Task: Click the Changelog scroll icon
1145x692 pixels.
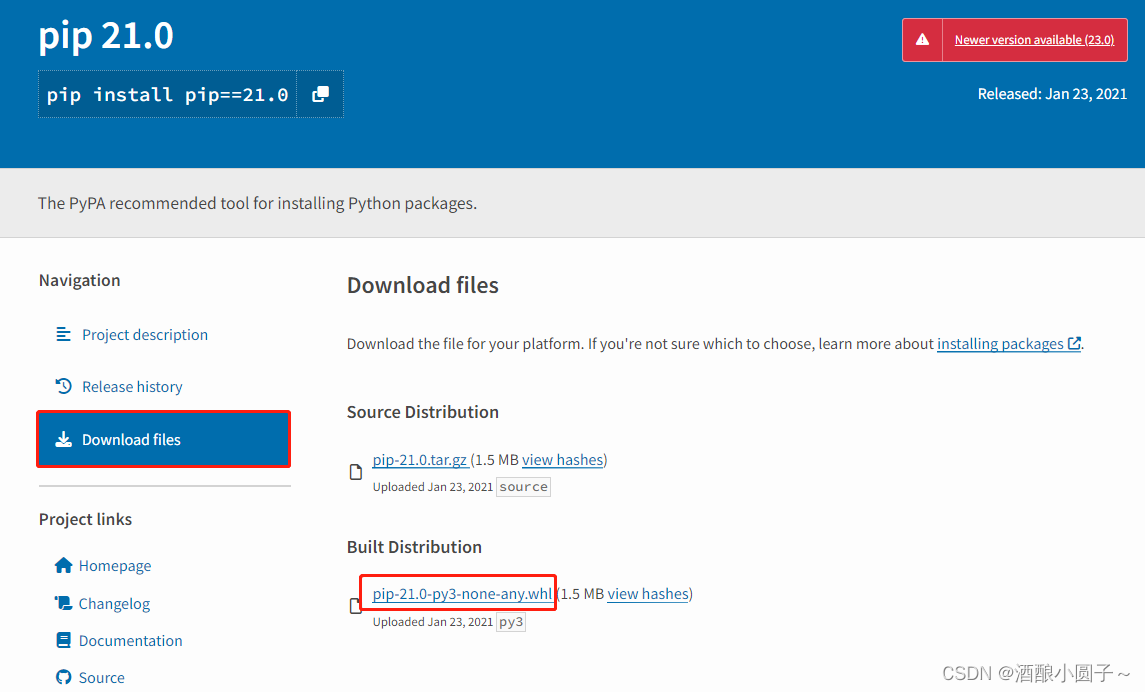Action: point(64,603)
